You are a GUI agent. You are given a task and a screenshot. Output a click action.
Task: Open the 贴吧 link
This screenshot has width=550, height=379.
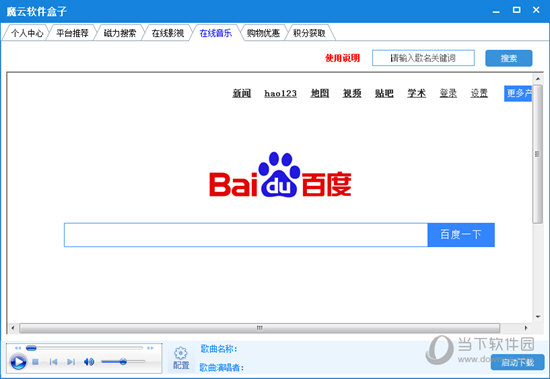(384, 93)
